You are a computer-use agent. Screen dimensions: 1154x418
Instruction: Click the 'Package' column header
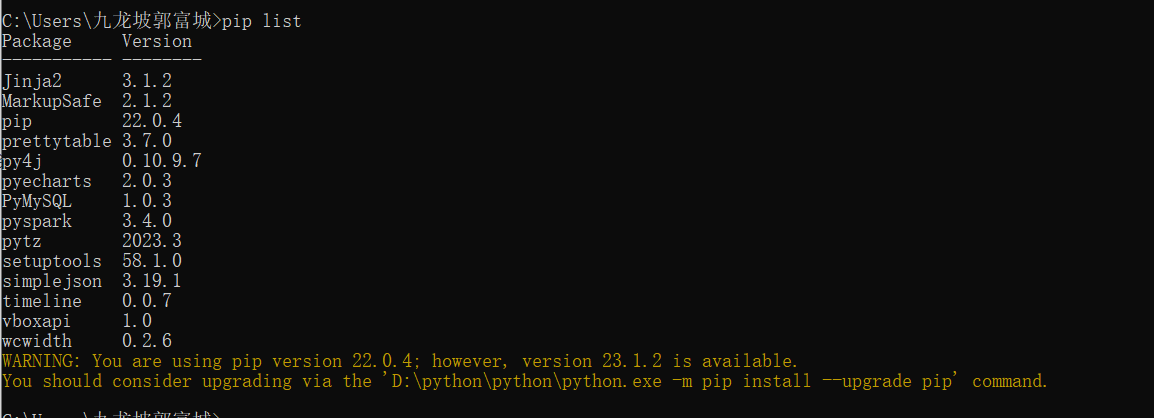click(x=37, y=41)
